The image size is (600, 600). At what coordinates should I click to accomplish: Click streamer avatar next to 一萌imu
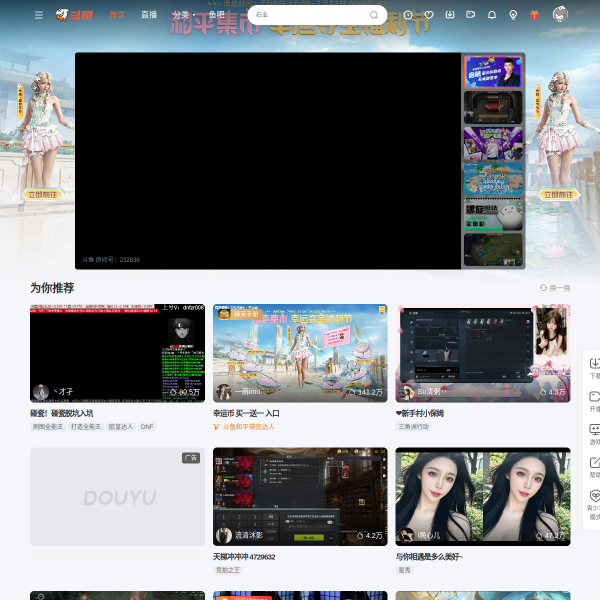pyautogui.click(x=224, y=391)
